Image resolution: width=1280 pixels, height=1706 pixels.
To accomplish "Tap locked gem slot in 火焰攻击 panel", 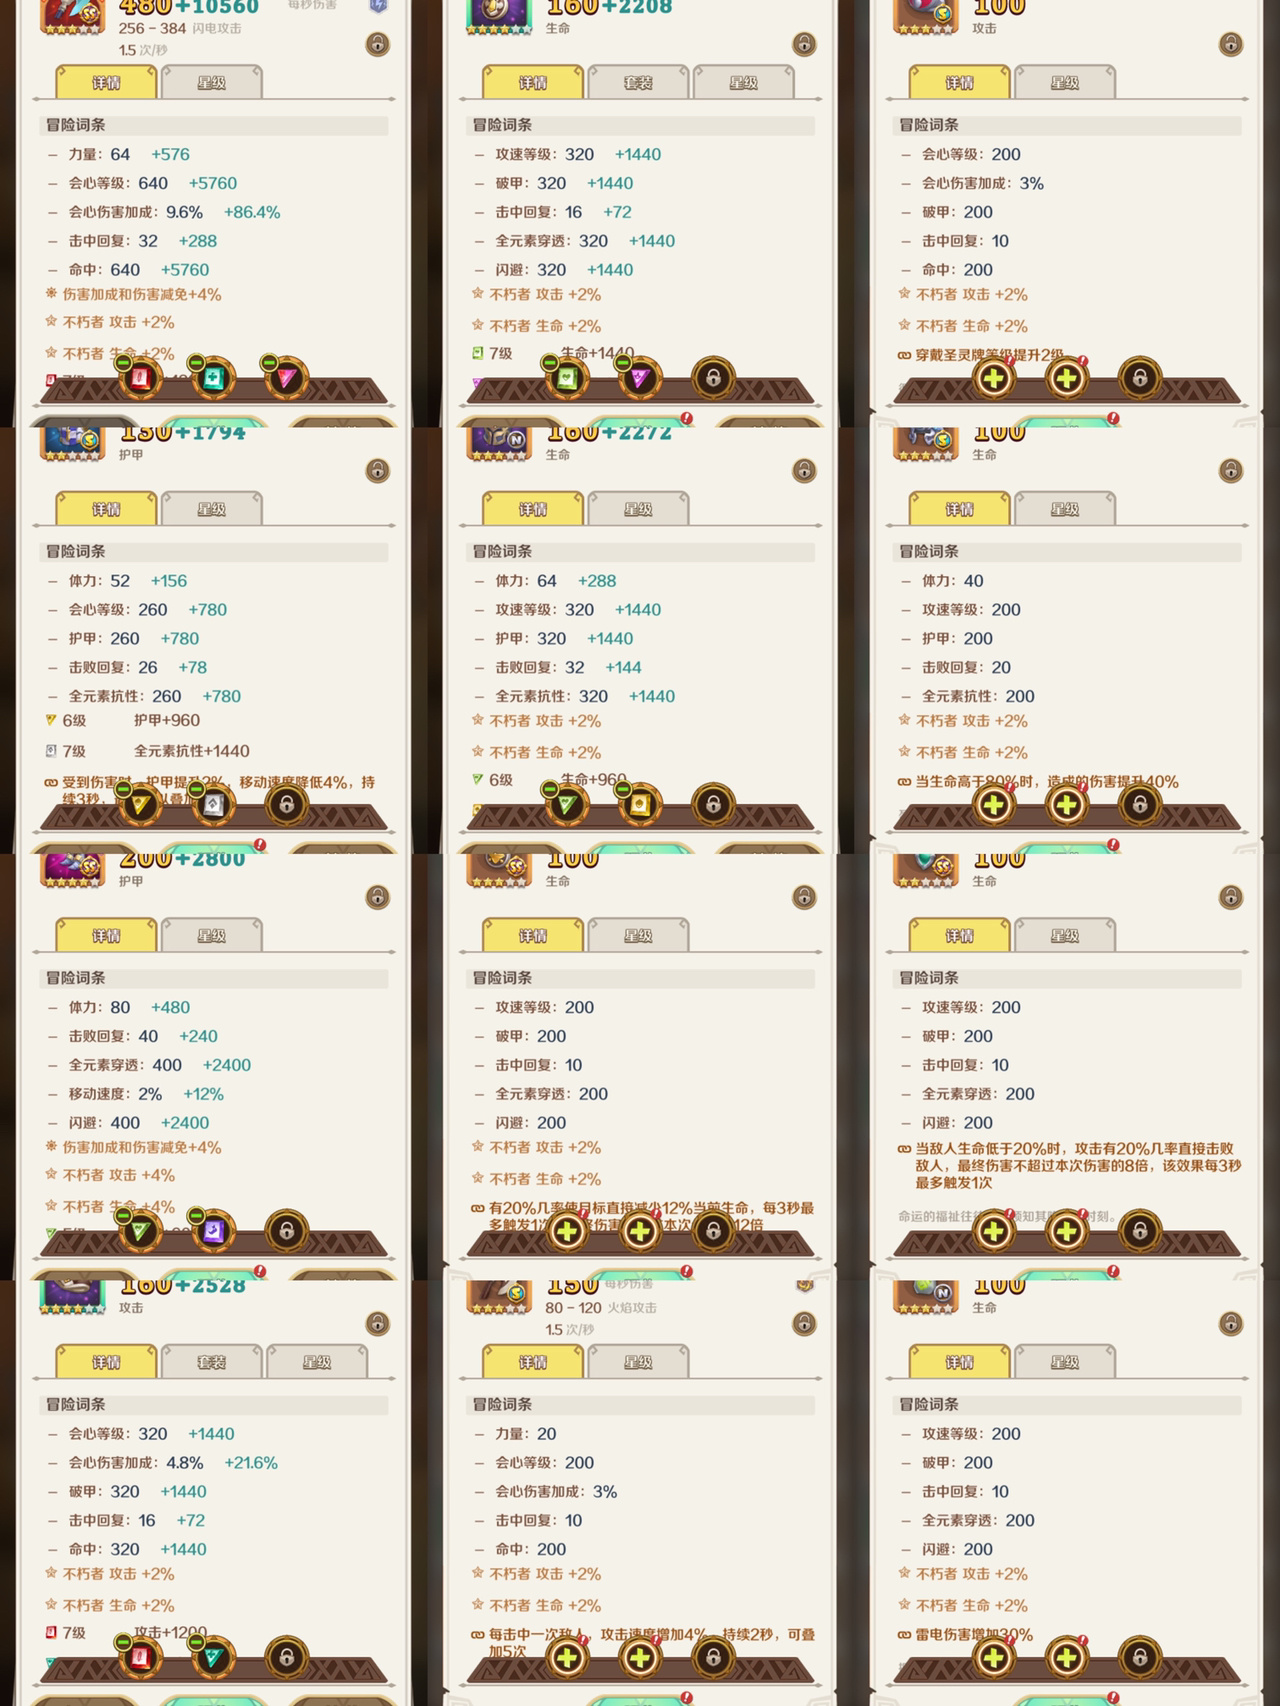I will point(713,1658).
